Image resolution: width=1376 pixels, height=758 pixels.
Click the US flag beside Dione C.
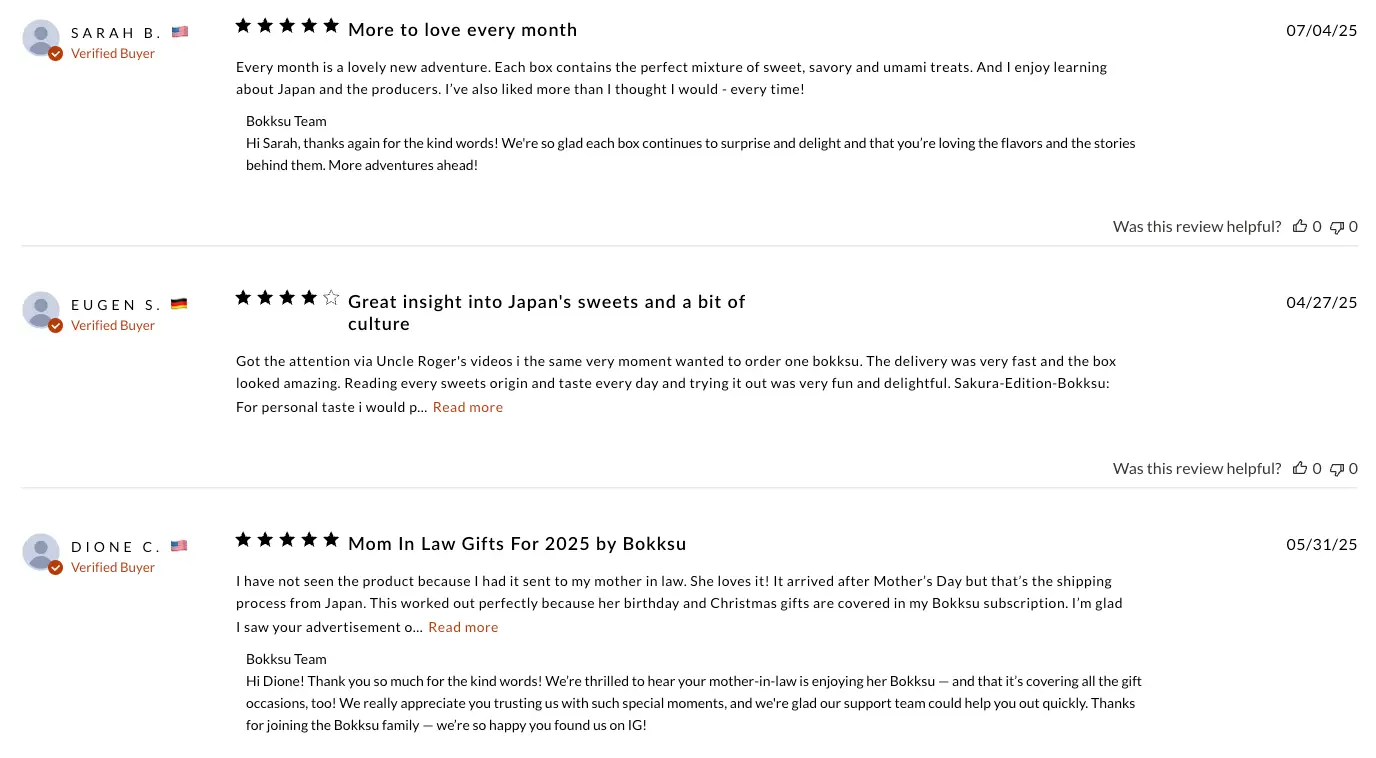[179, 546]
